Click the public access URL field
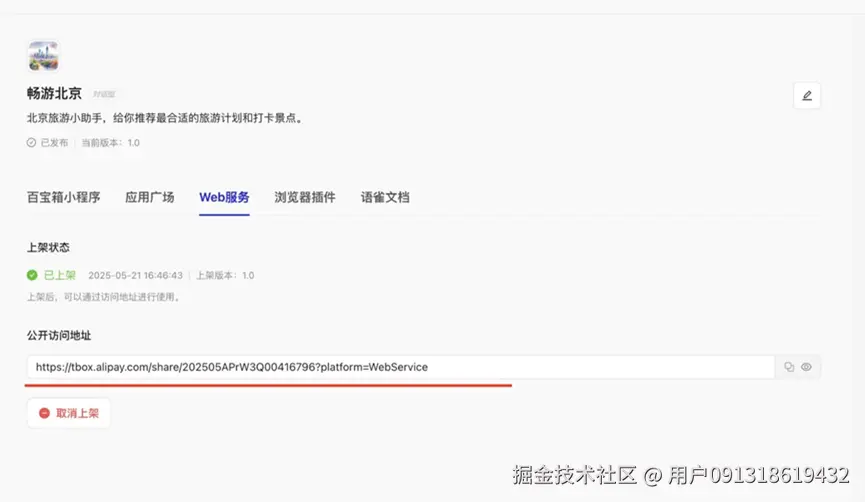This screenshot has width=865, height=502. pos(401,367)
